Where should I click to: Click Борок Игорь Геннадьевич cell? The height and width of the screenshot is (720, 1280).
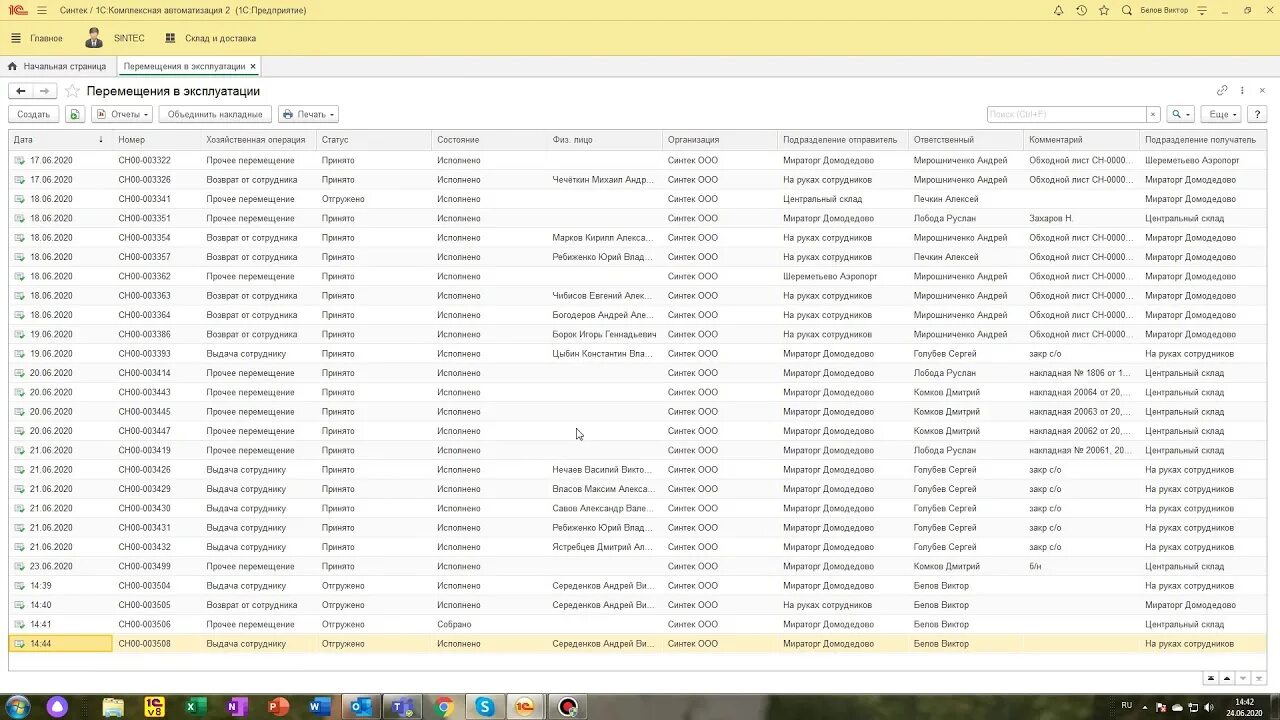tap(604, 334)
